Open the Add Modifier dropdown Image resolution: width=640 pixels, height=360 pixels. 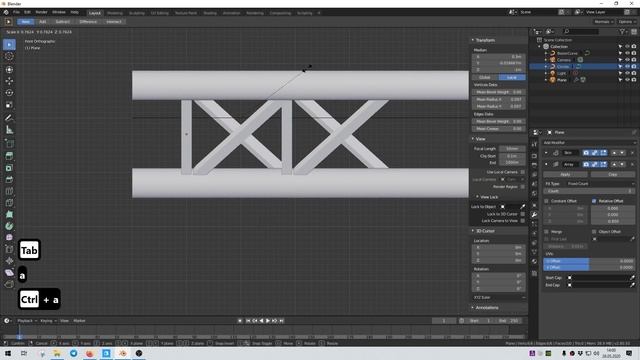589,142
